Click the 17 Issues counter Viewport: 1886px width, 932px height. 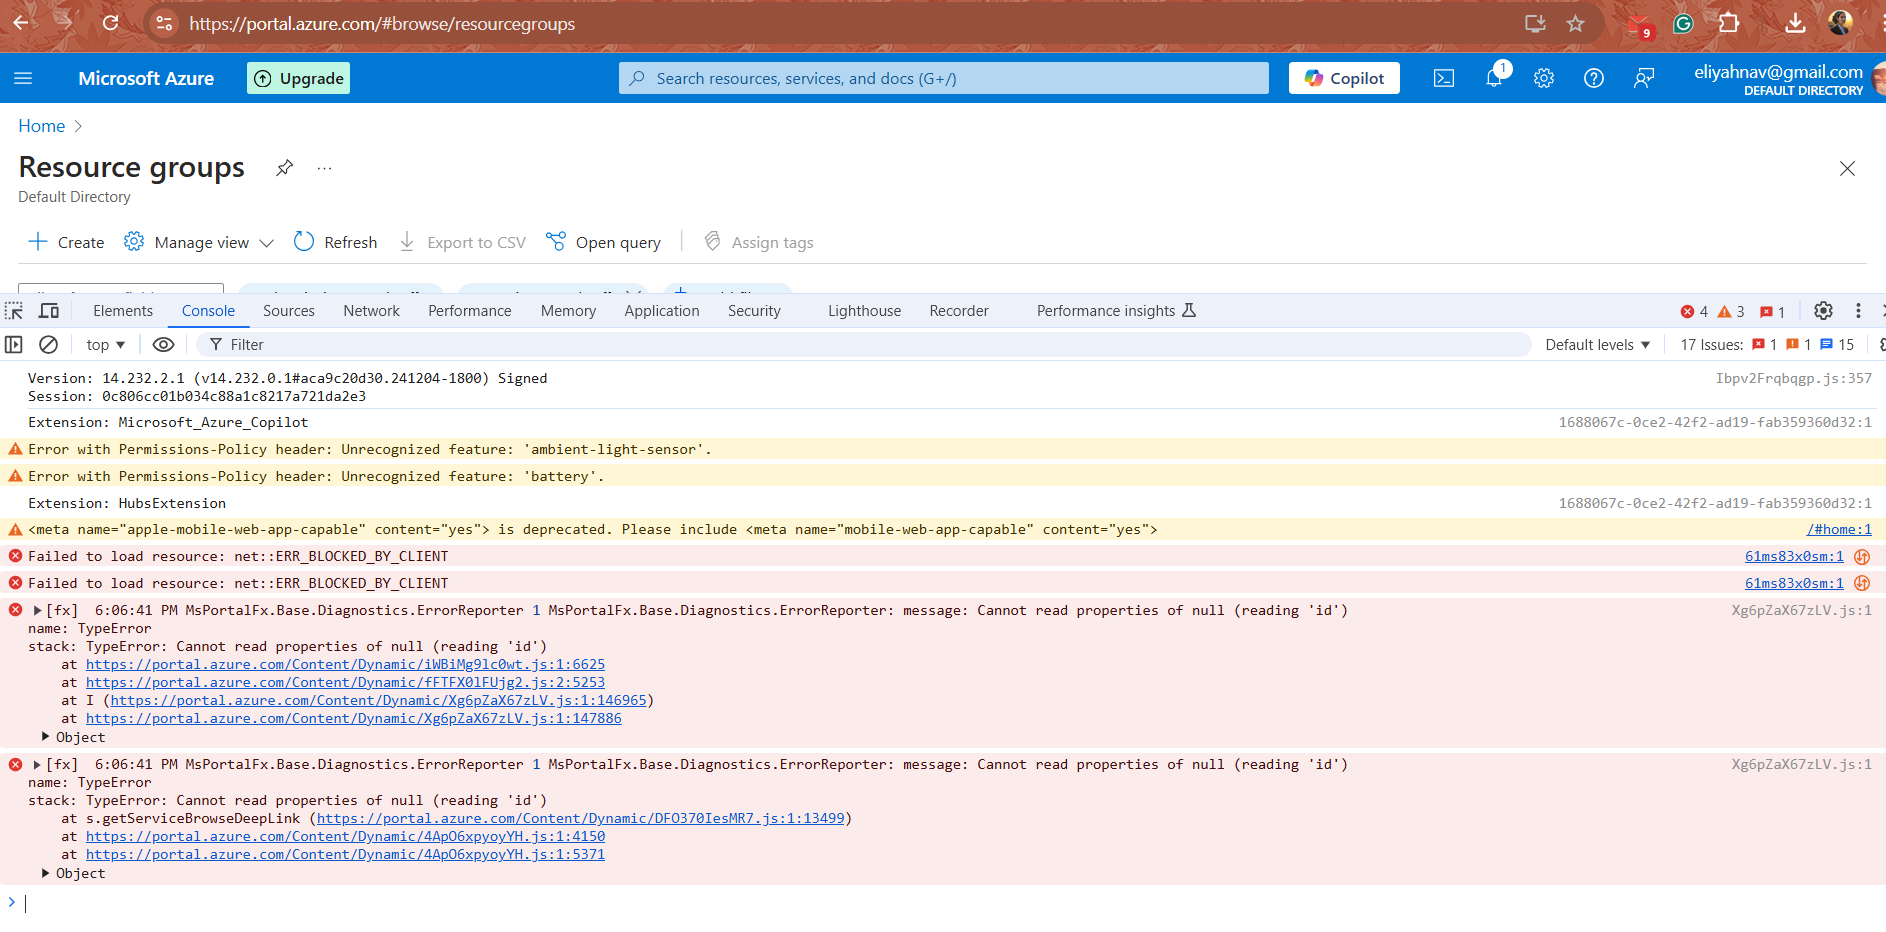click(x=1767, y=345)
